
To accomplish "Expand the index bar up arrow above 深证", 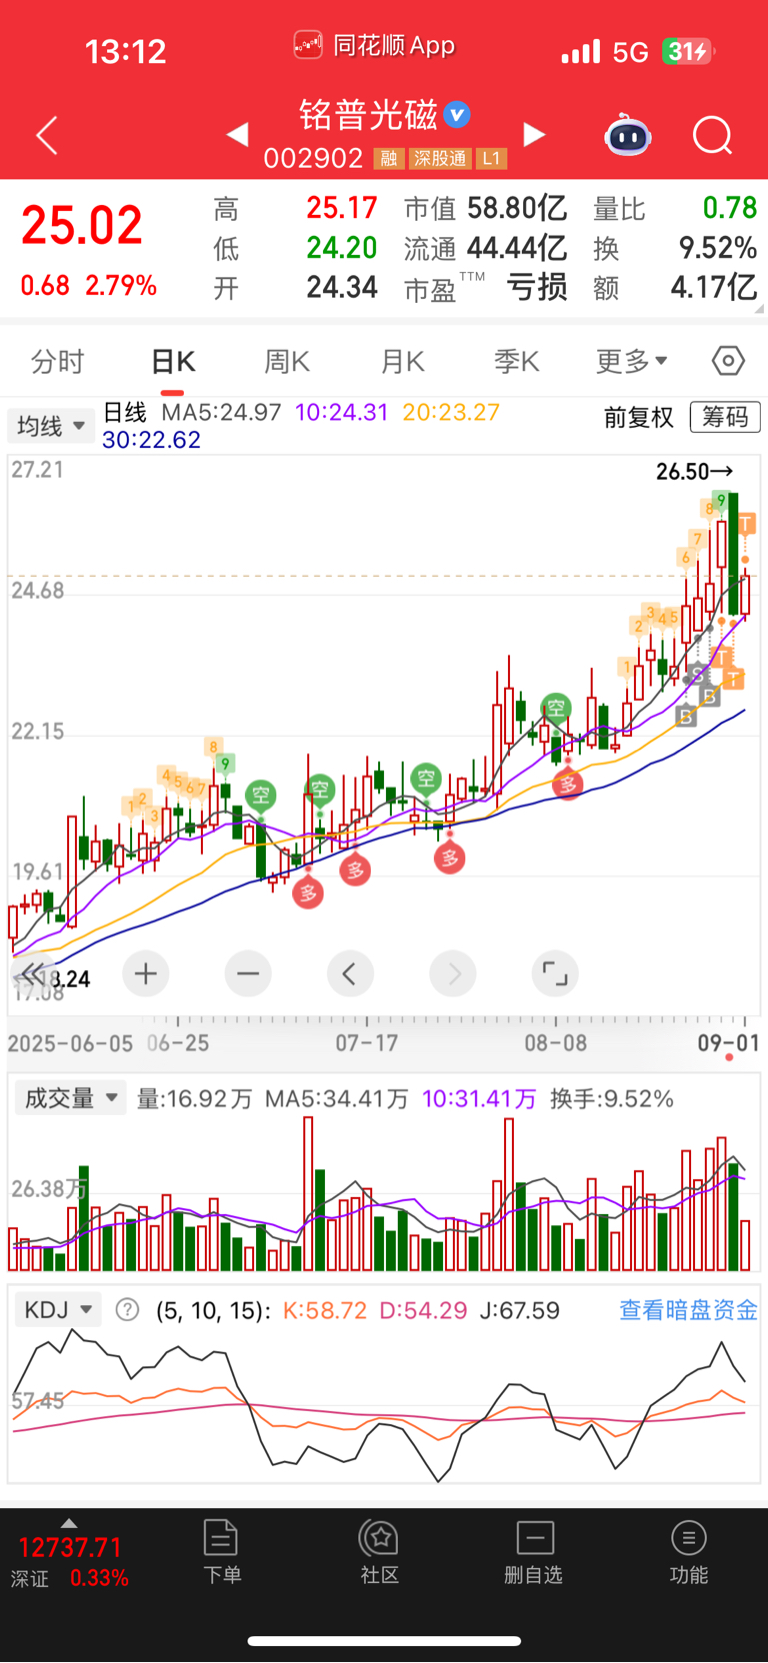I will (69, 1523).
